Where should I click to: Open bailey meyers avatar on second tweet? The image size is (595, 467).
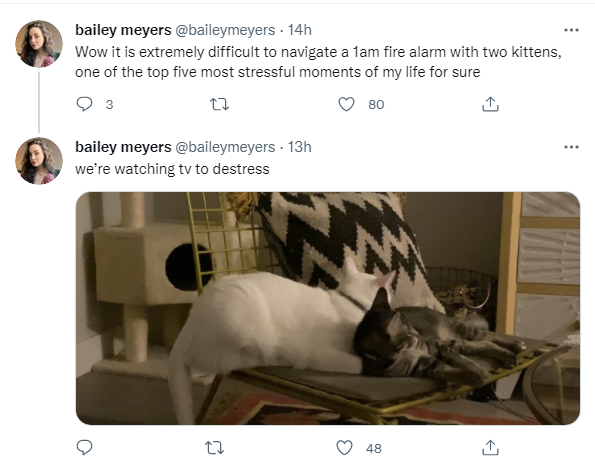(x=39, y=161)
